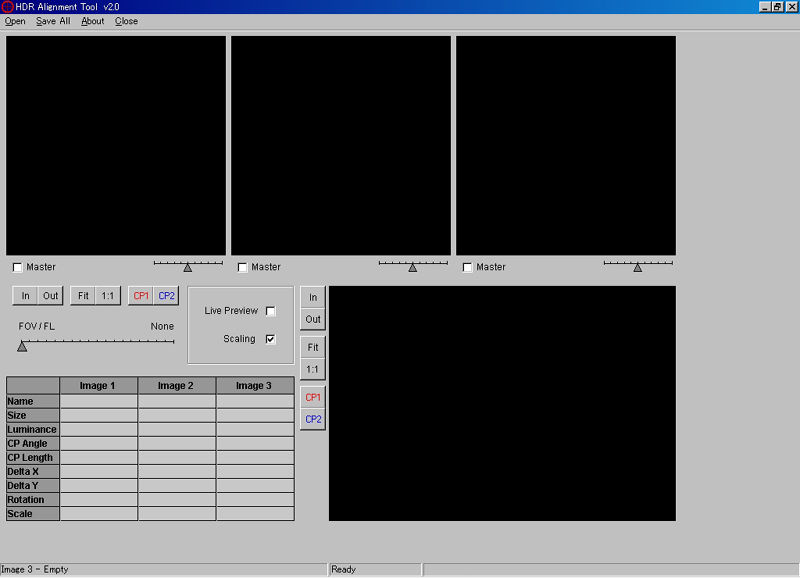Click the Image 1 column header
This screenshot has width=800, height=578.
click(98, 386)
